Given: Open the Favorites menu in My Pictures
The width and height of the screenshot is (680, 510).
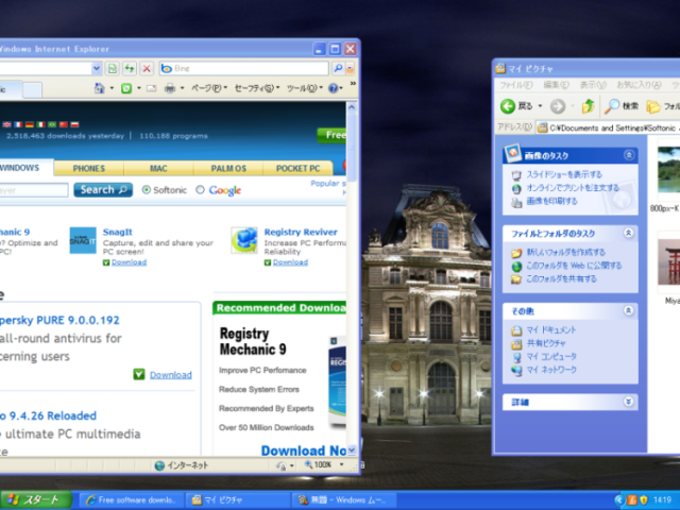Looking at the screenshot, I should [638, 85].
